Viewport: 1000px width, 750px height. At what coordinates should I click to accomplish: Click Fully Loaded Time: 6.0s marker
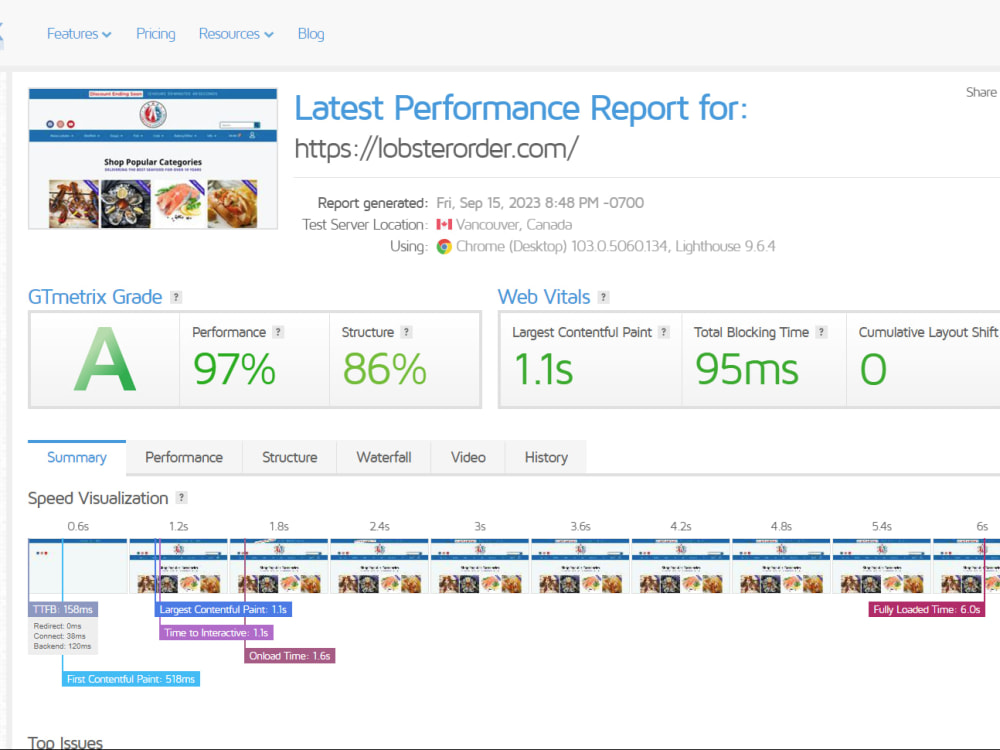(x=927, y=610)
